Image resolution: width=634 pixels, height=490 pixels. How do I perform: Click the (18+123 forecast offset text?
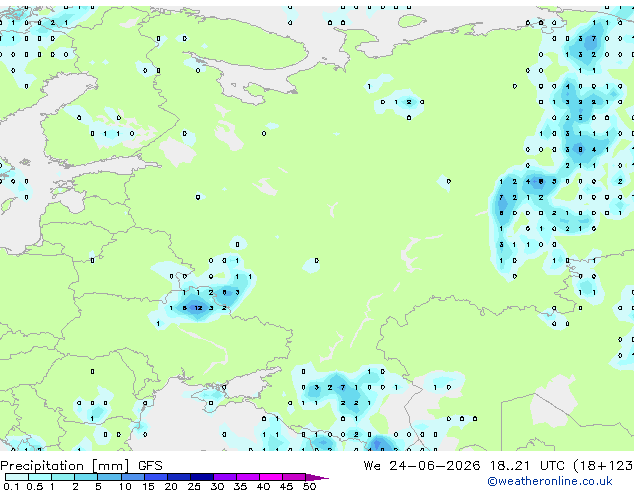(603, 466)
